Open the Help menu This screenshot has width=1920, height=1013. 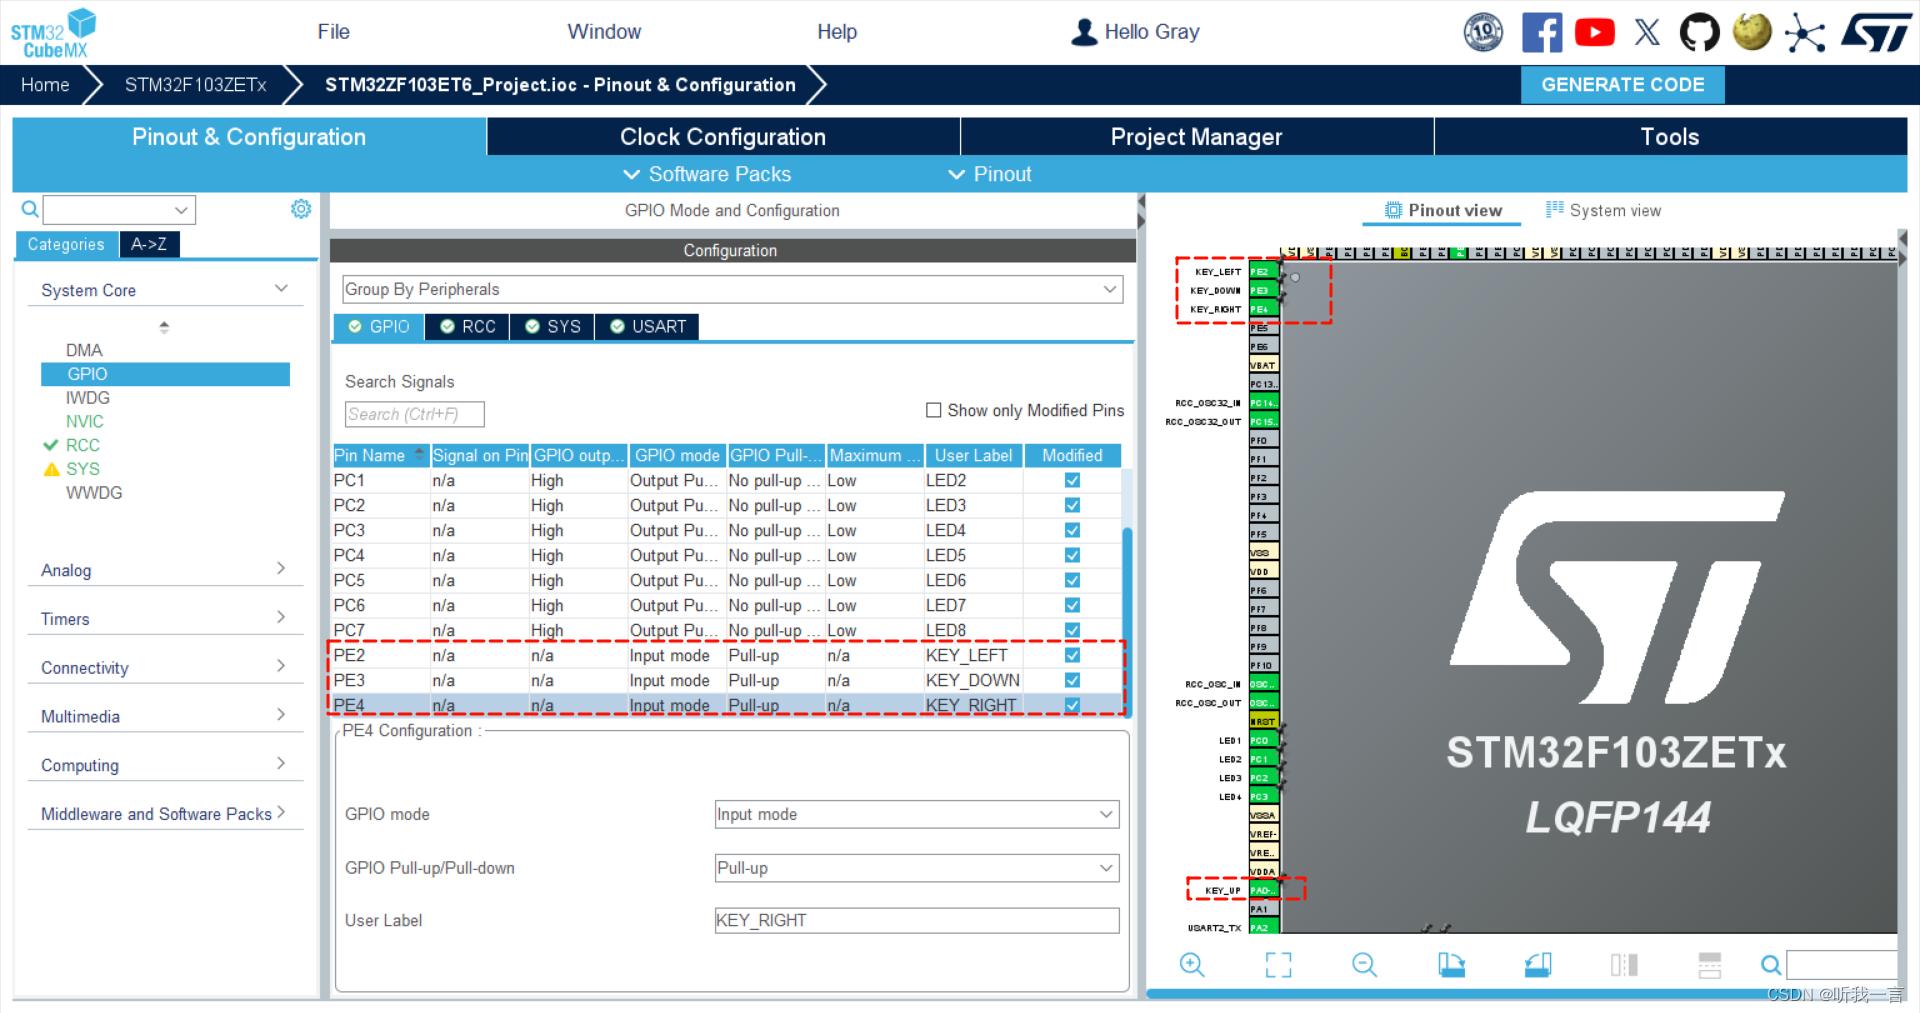click(837, 32)
